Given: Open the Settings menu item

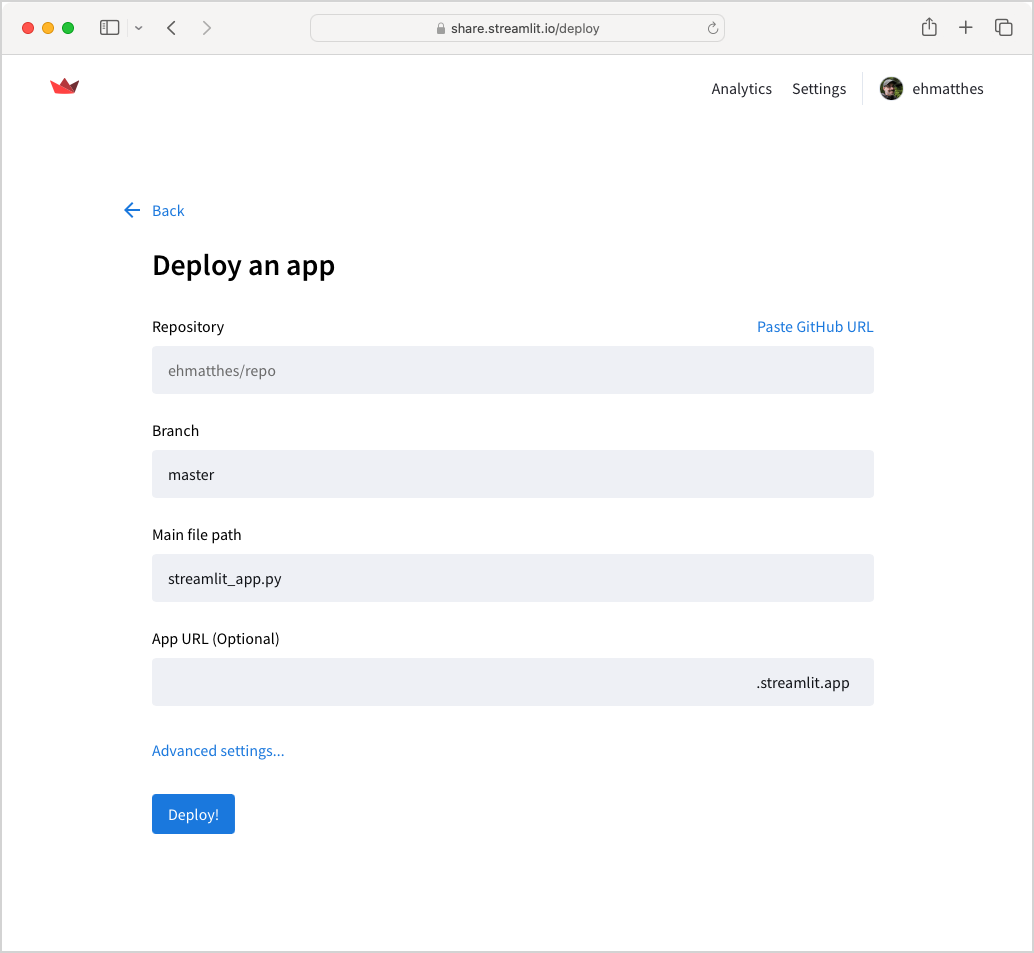Looking at the screenshot, I should click(819, 89).
